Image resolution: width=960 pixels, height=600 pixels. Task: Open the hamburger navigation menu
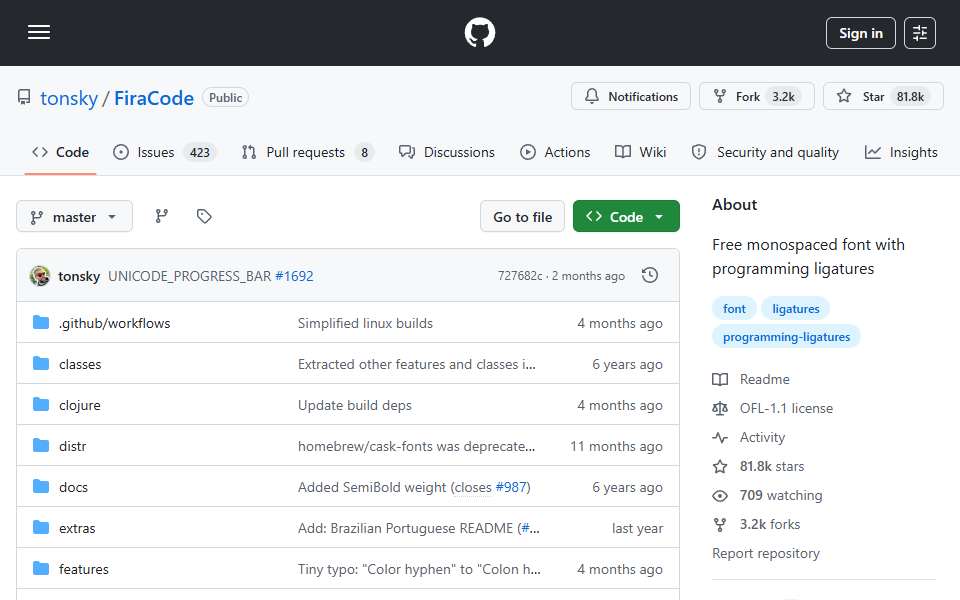(x=39, y=32)
